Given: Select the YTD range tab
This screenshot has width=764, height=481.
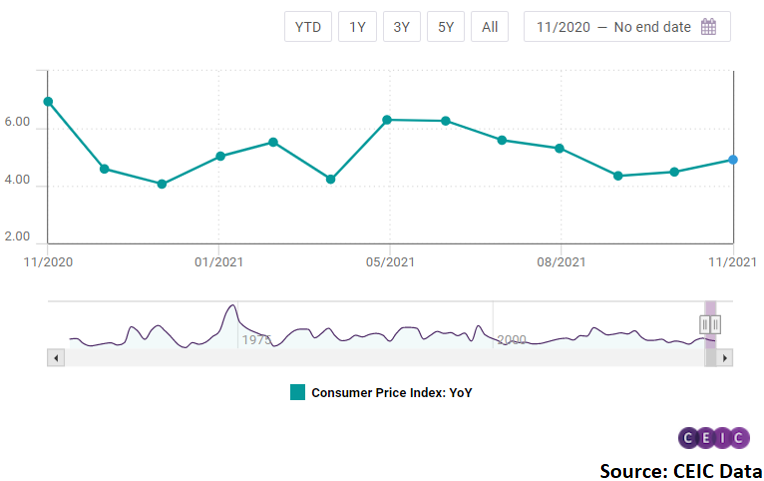Looking at the screenshot, I should pos(308,27).
